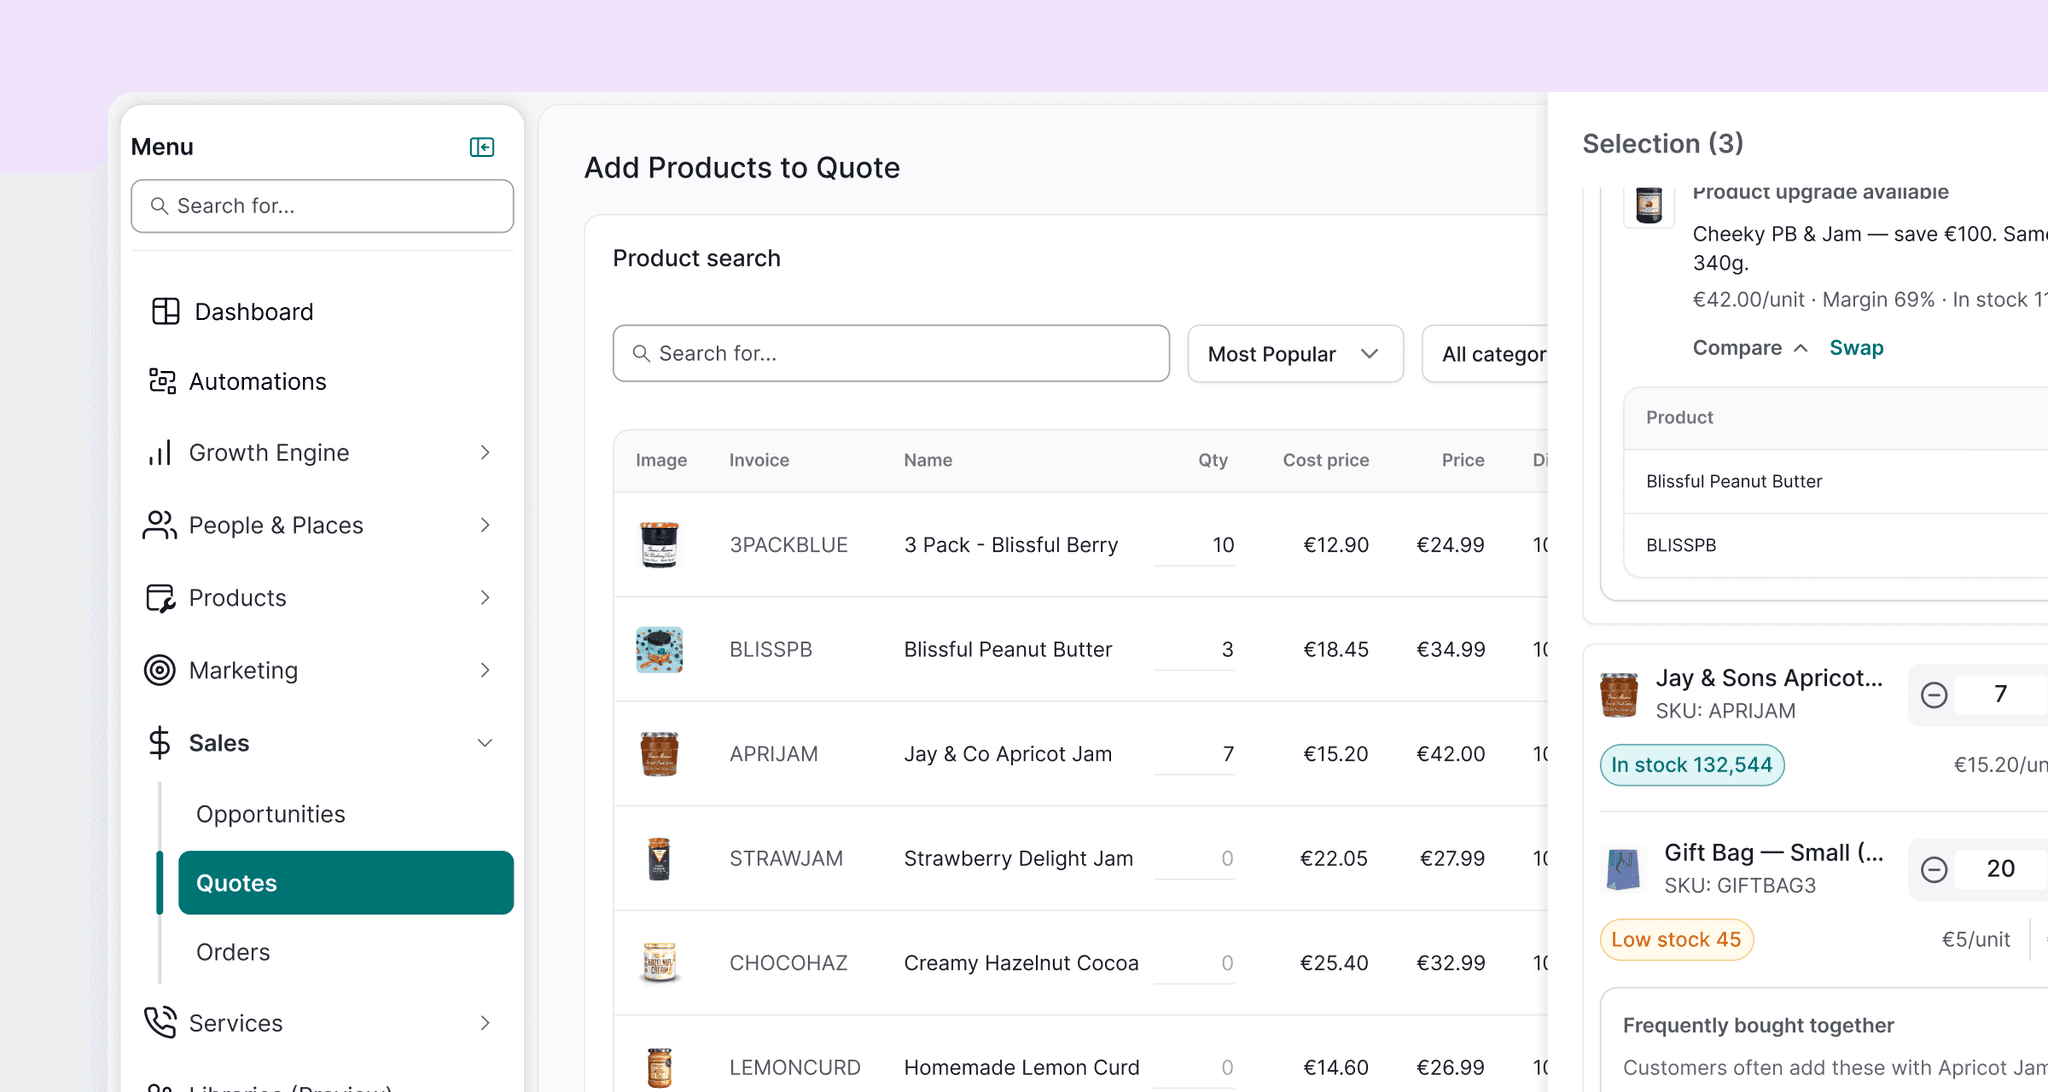2048x1092 pixels.
Task: Open the Creamy Hazelnut Cocoa image
Action: (x=659, y=962)
